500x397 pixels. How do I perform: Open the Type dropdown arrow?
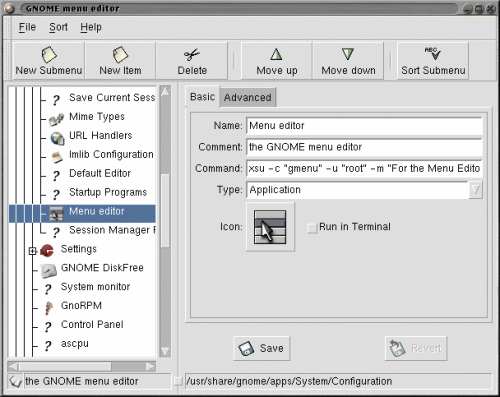click(x=475, y=190)
